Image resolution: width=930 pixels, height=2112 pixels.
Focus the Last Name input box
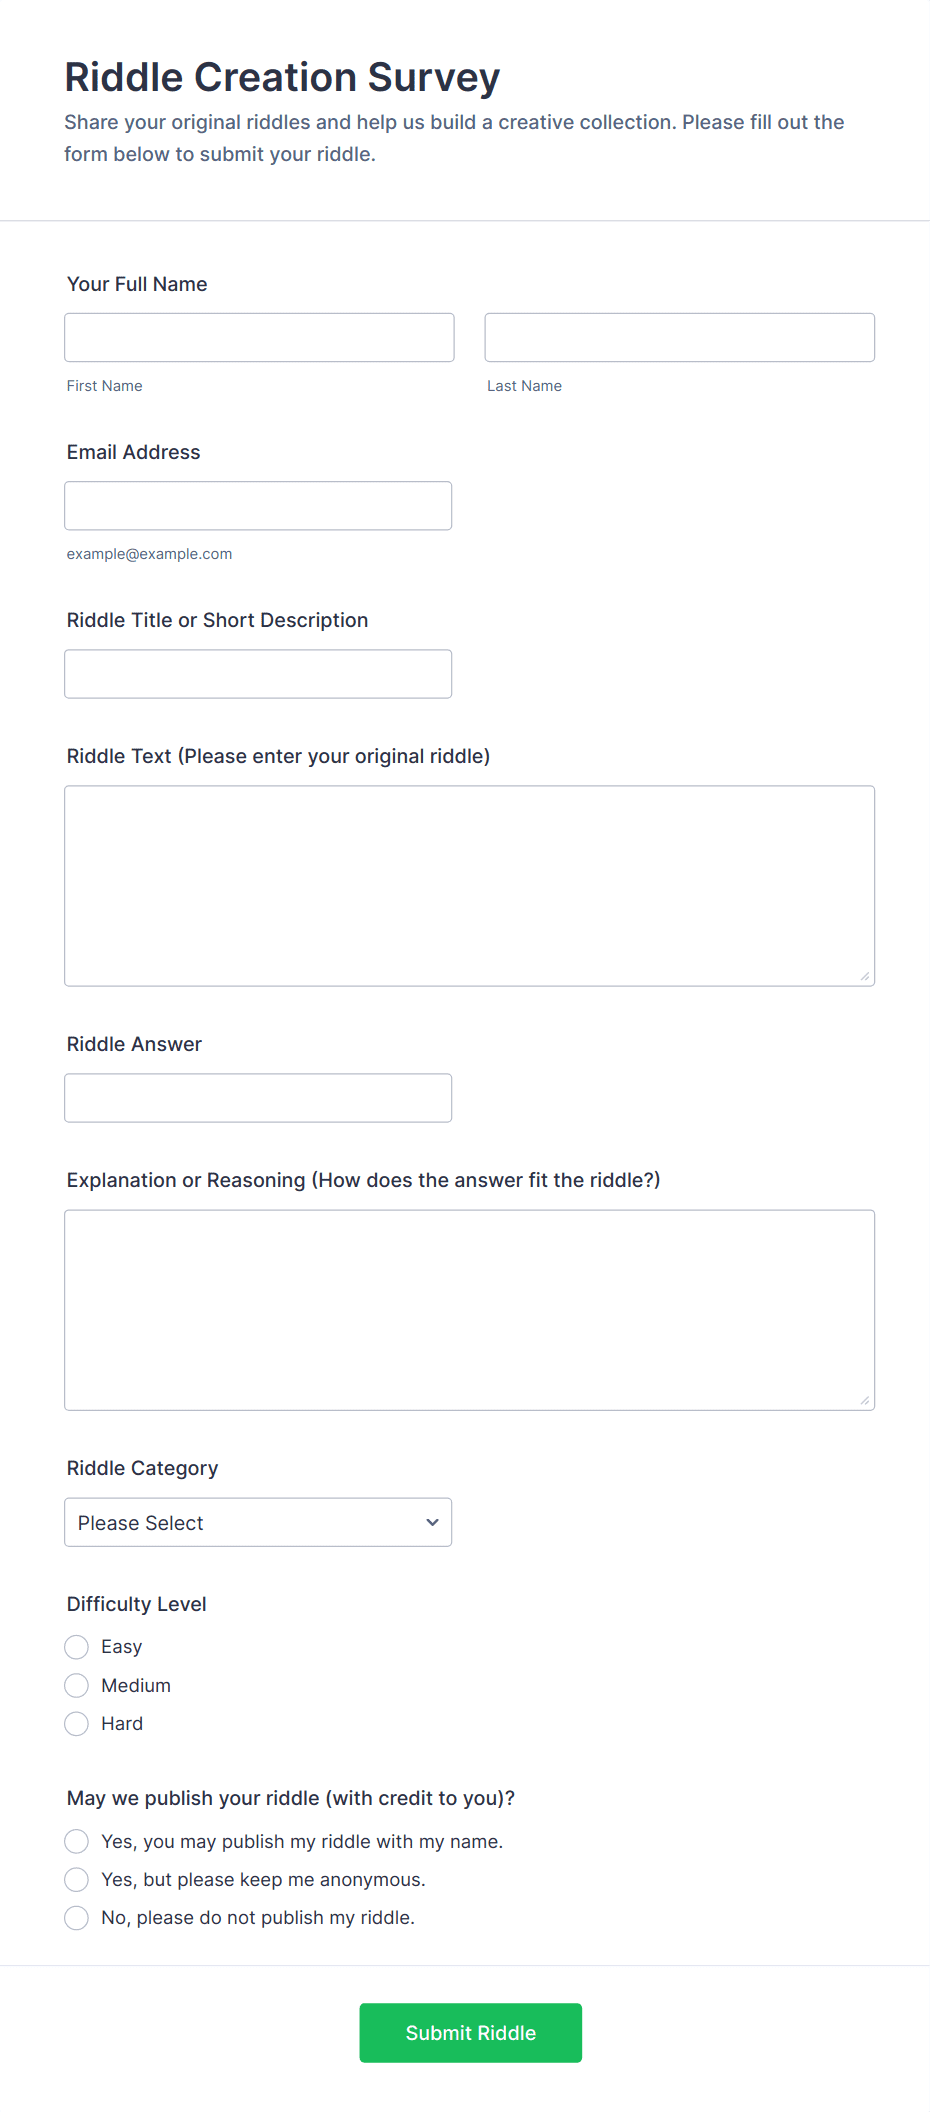point(679,337)
